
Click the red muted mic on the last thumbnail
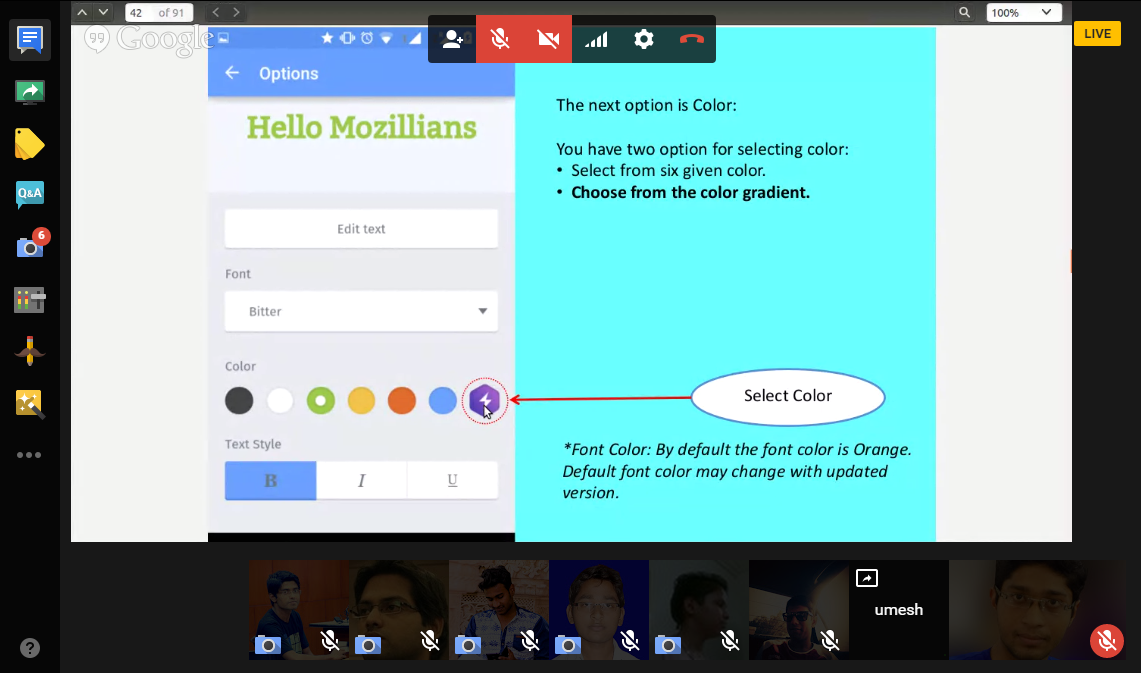1107,641
